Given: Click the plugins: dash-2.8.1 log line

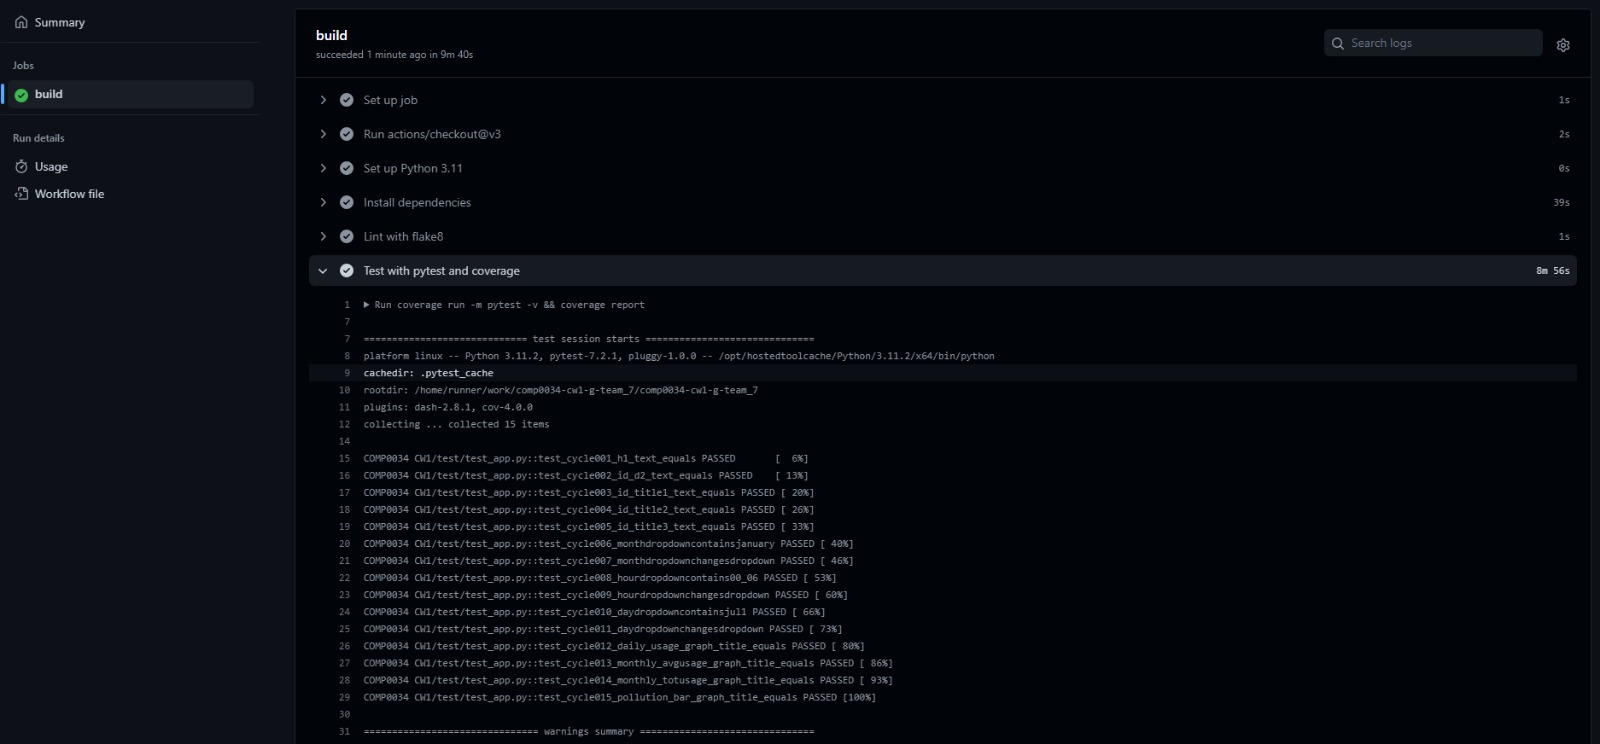Looking at the screenshot, I should click(x=448, y=407).
